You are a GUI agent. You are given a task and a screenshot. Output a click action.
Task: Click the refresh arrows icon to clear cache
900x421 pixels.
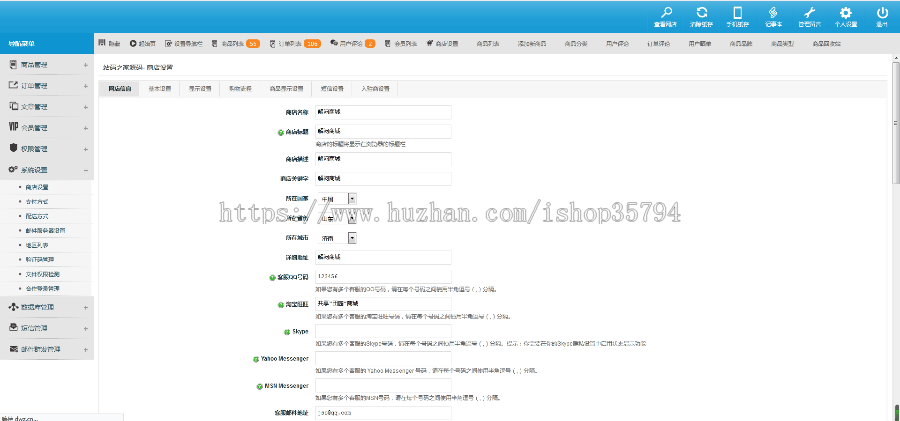point(701,13)
